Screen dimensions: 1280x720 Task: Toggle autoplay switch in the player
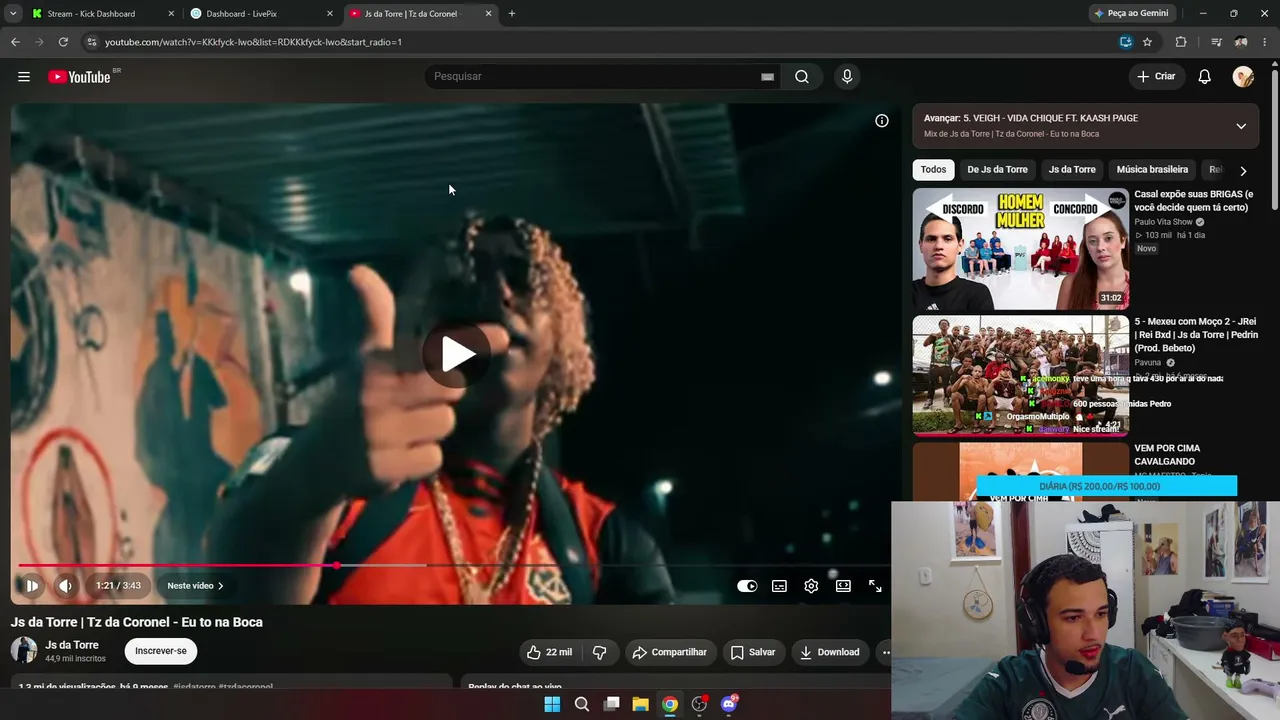tap(747, 586)
